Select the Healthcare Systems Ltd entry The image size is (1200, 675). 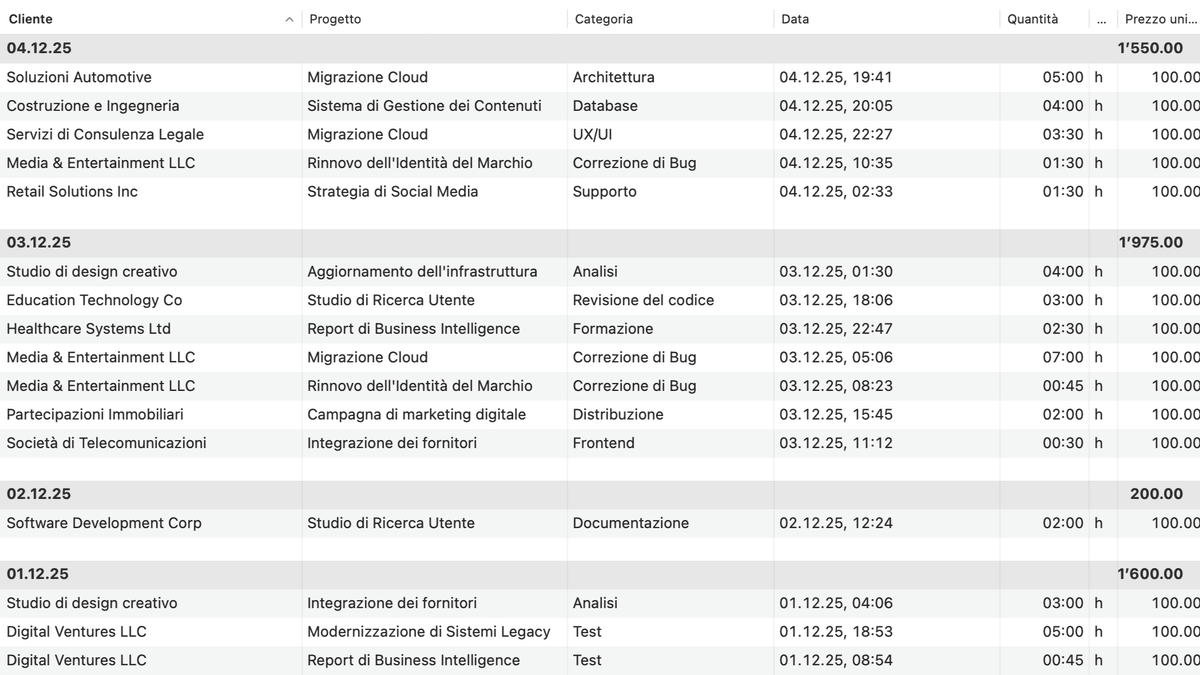[x=89, y=328]
